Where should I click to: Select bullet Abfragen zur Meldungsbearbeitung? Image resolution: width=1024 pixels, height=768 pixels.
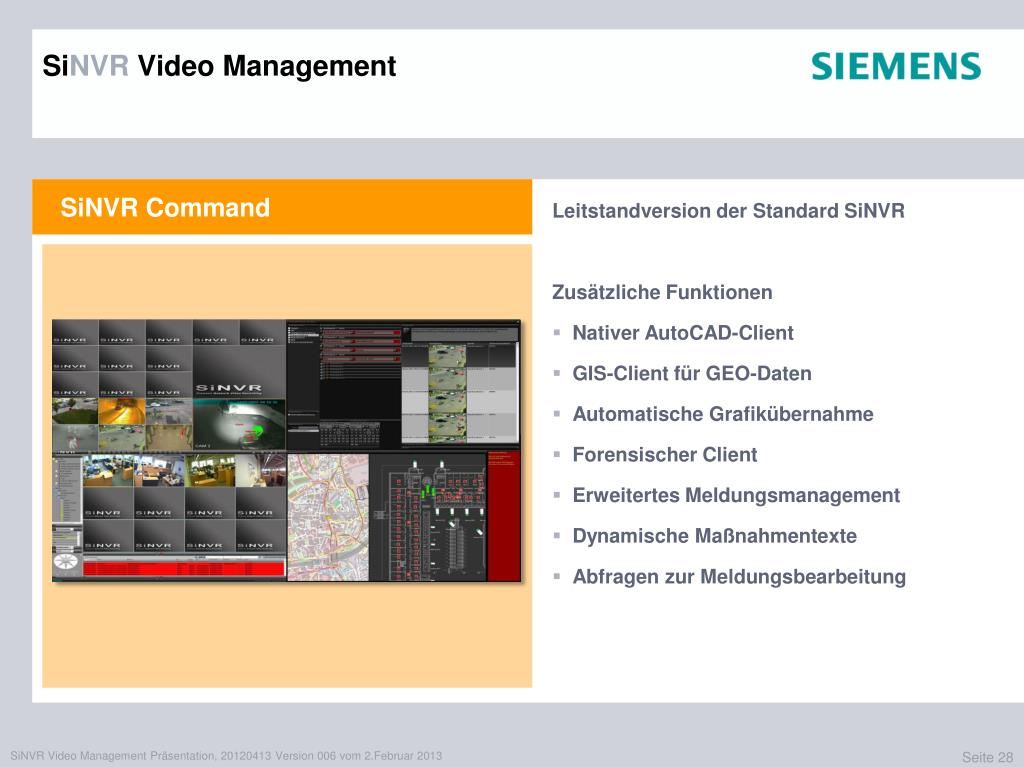(739, 577)
